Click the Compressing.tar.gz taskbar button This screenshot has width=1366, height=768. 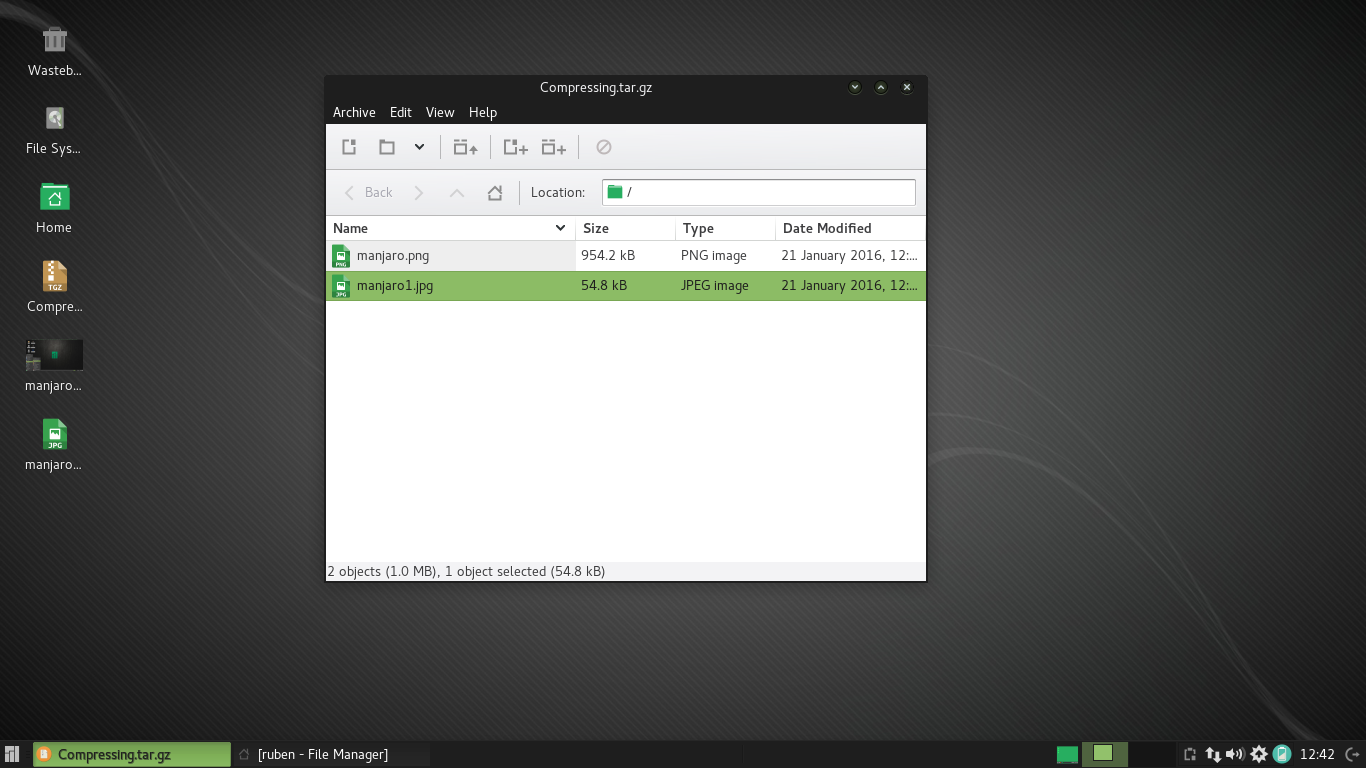(x=132, y=754)
